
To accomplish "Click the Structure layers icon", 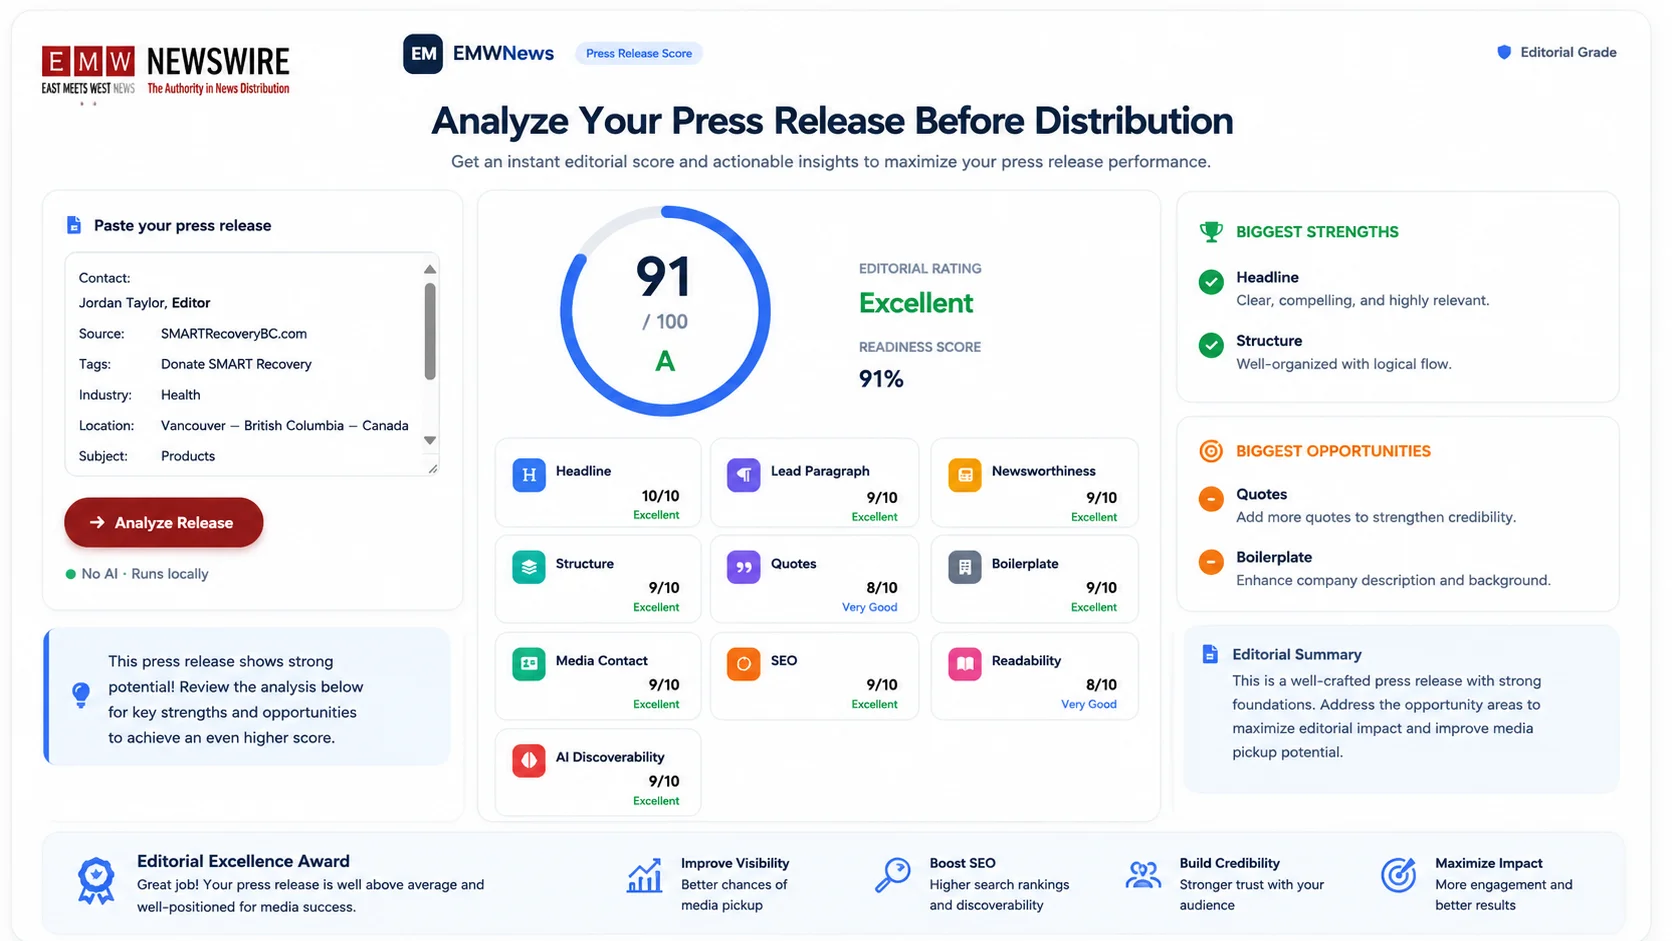I will point(529,567).
